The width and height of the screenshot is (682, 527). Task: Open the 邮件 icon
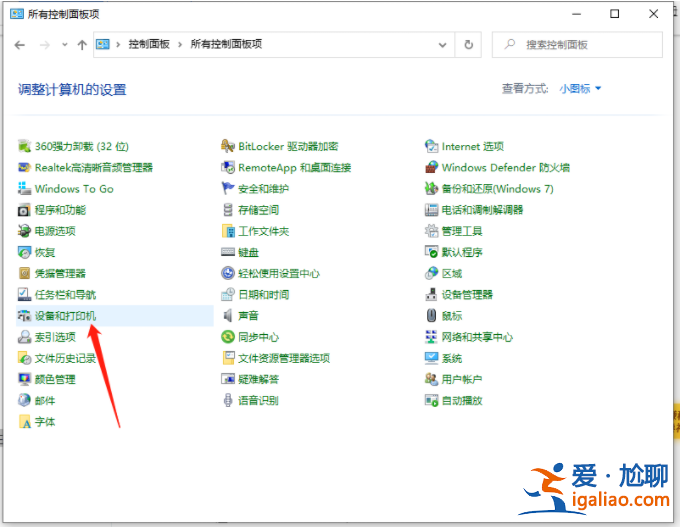(24, 400)
